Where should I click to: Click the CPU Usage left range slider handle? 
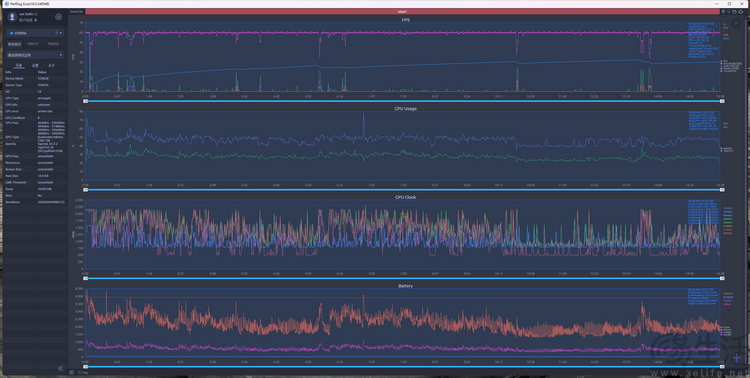pos(86,189)
